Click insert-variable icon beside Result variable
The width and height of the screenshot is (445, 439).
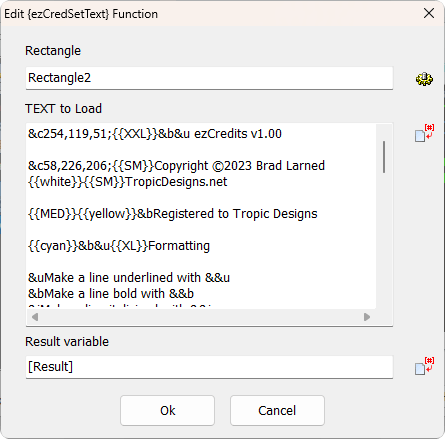tap(424, 366)
